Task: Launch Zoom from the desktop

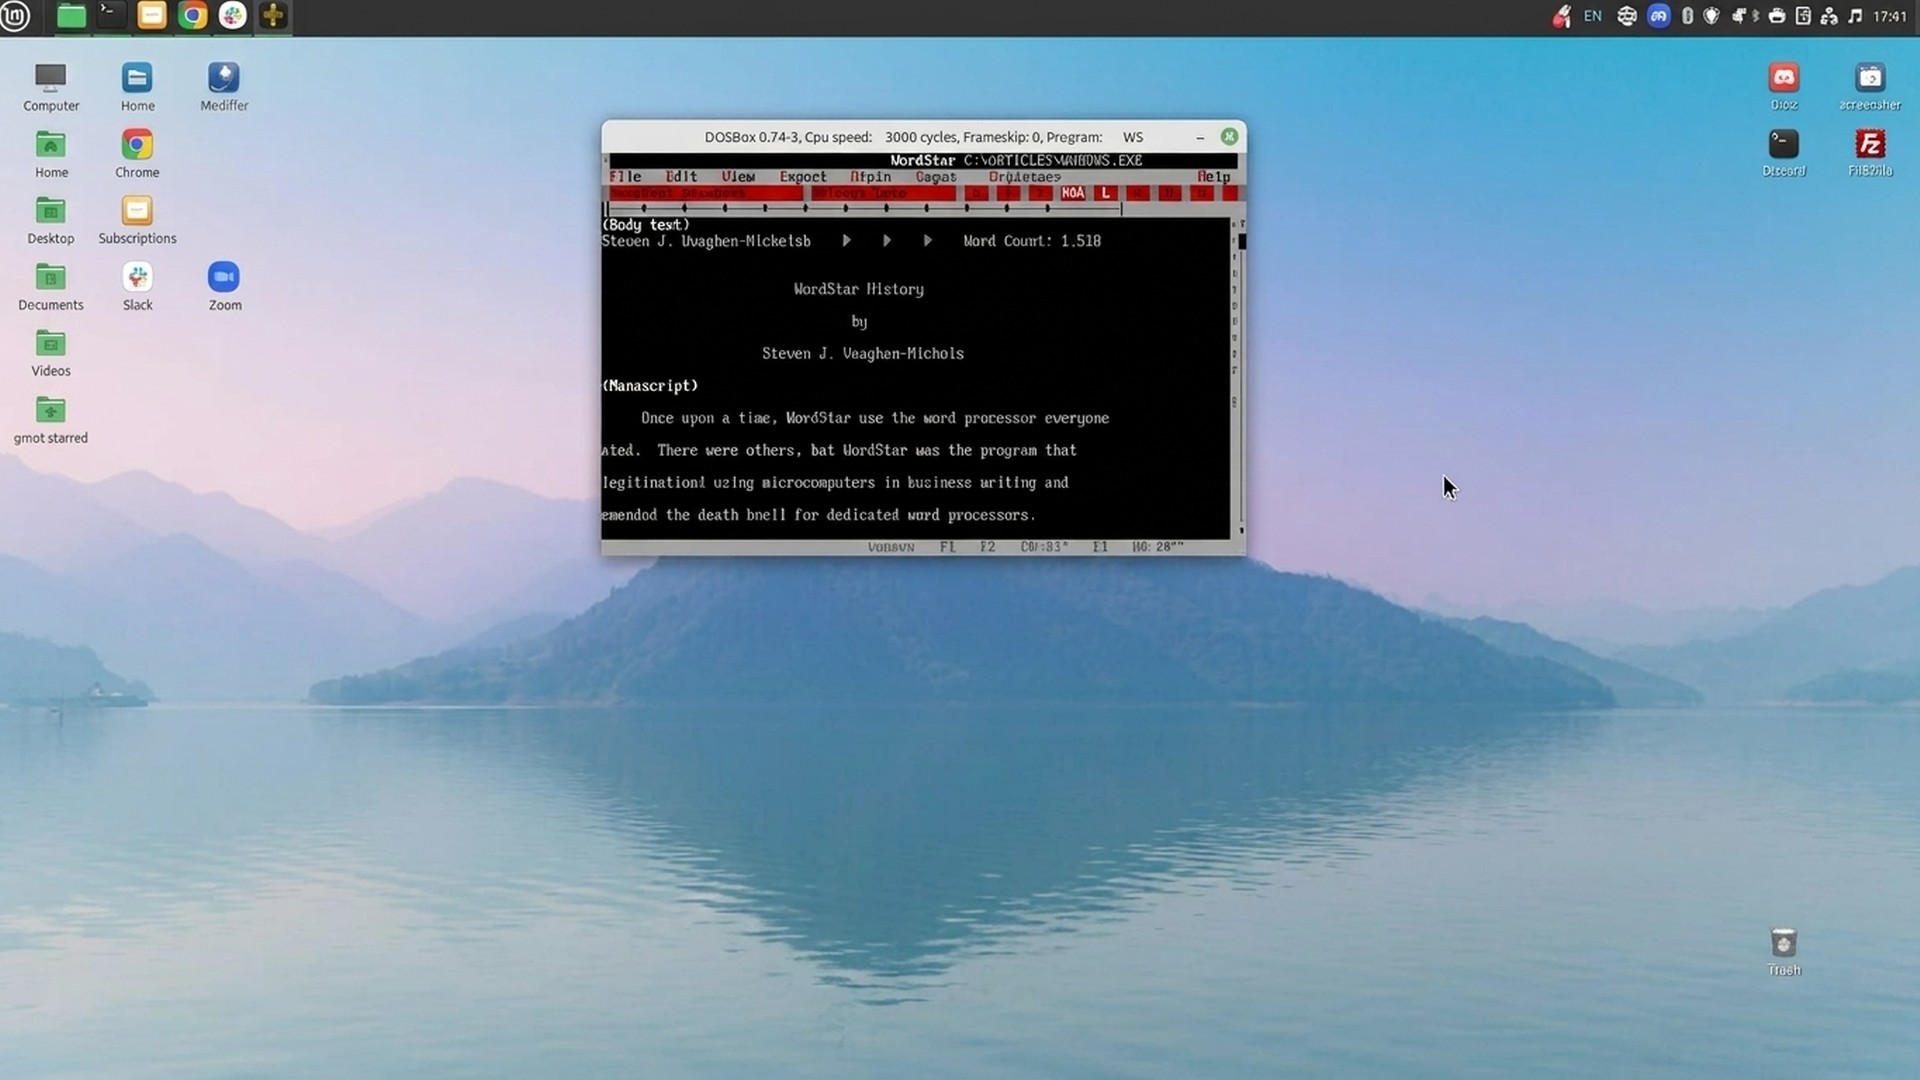Action: point(224,287)
